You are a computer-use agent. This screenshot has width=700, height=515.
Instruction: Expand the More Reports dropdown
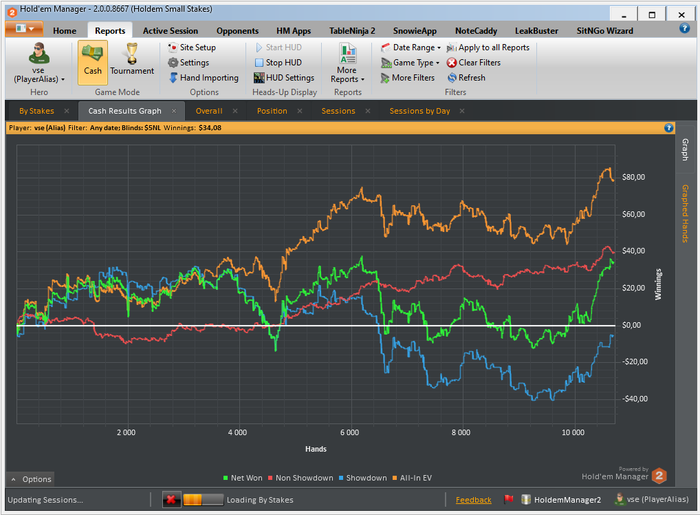(347, 63)
